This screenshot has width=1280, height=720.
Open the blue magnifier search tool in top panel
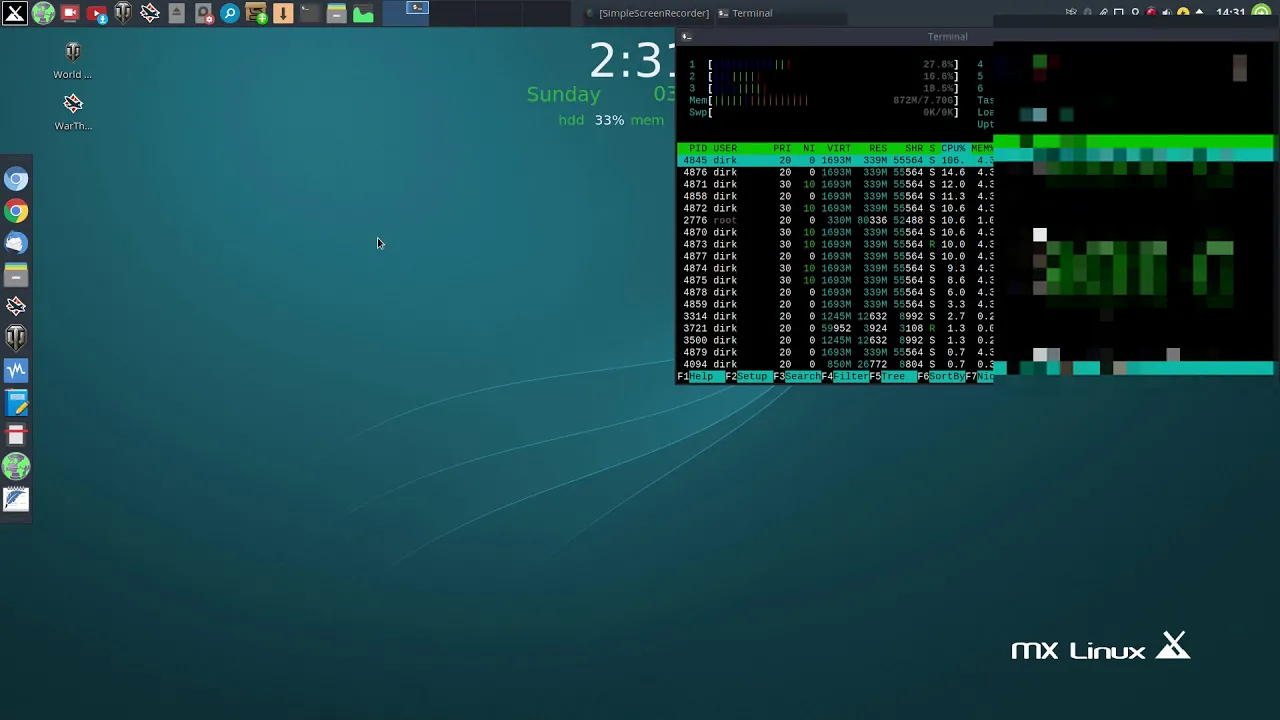click(x=230, y=13)
